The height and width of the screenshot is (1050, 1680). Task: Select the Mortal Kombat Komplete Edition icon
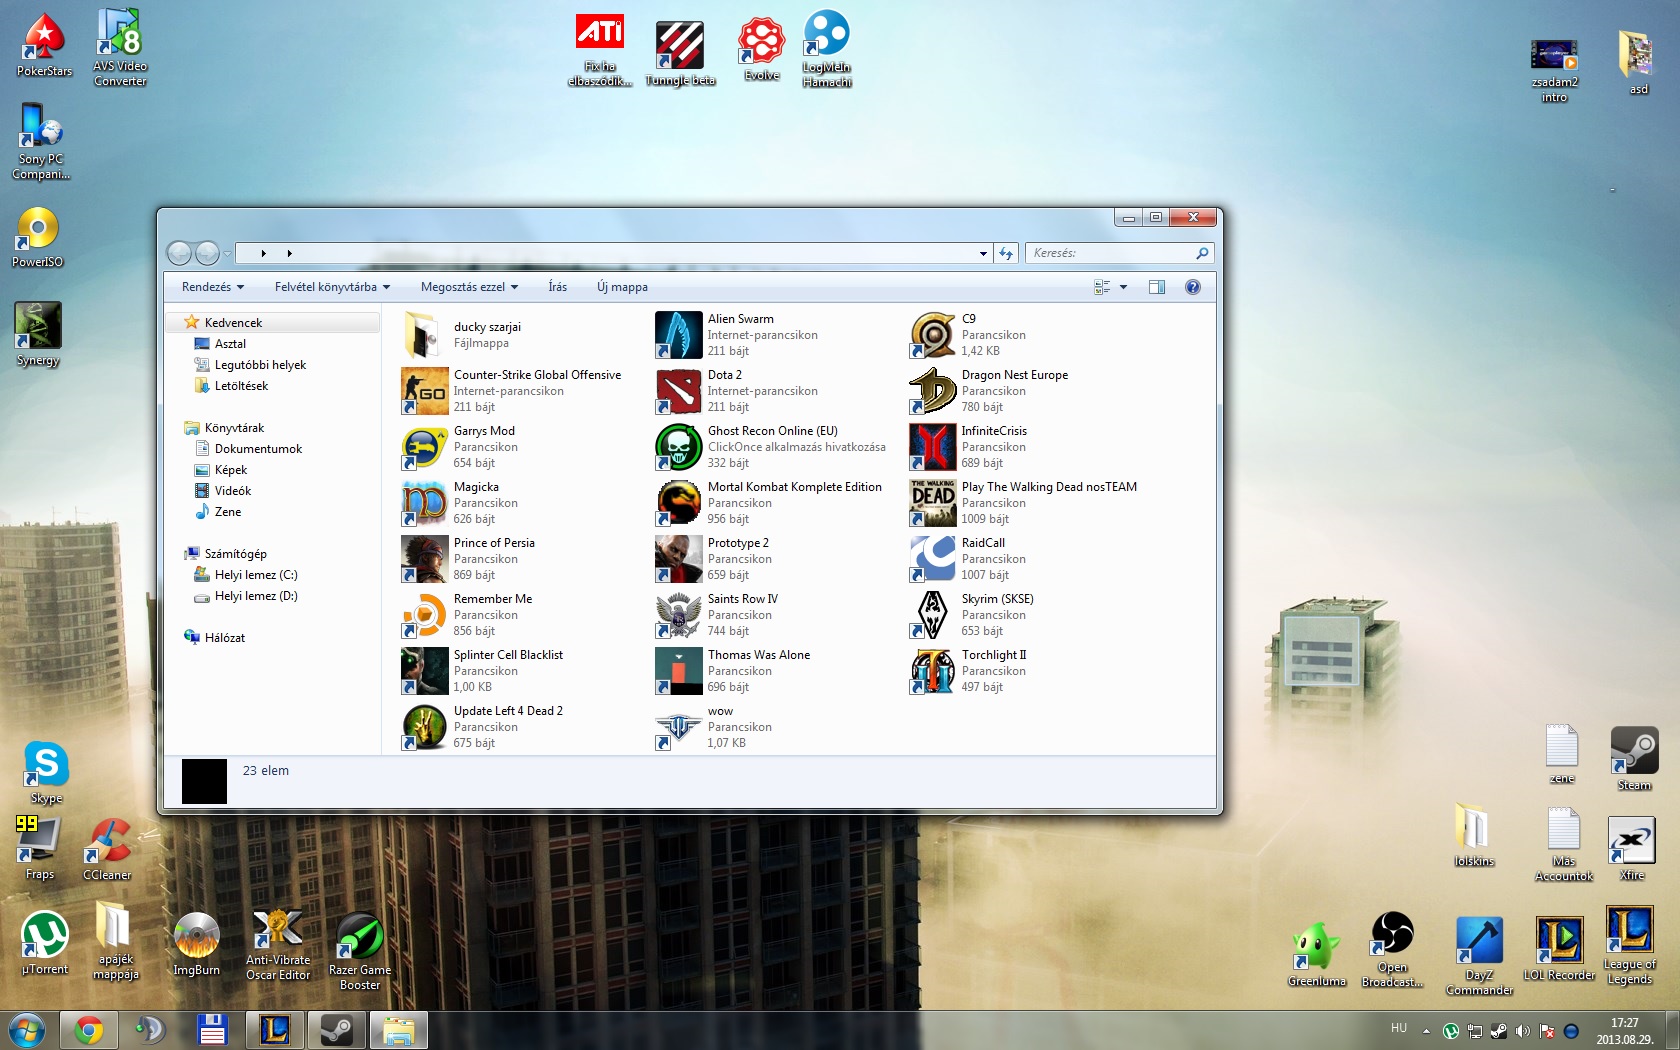[x=678, y=503]
